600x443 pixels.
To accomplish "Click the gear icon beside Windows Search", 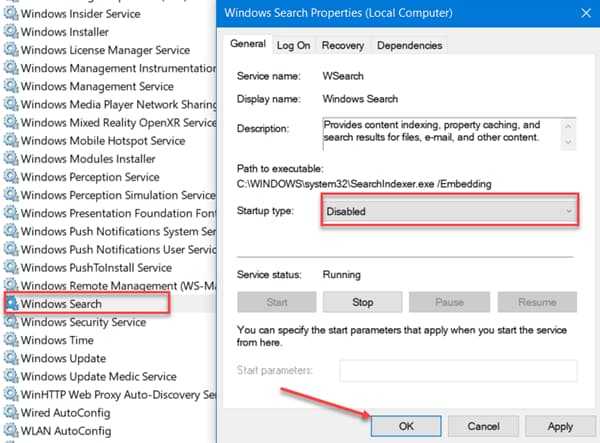I will 11,304.
